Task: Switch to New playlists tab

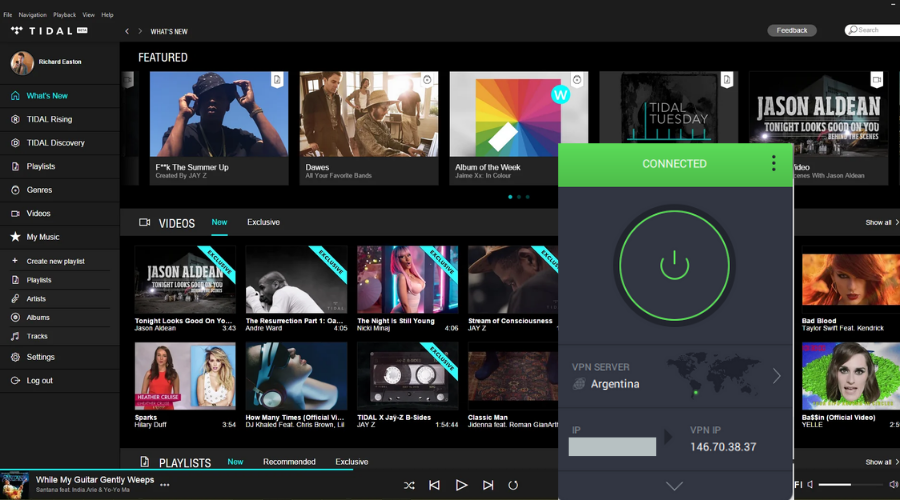Action: click(235, 462)
